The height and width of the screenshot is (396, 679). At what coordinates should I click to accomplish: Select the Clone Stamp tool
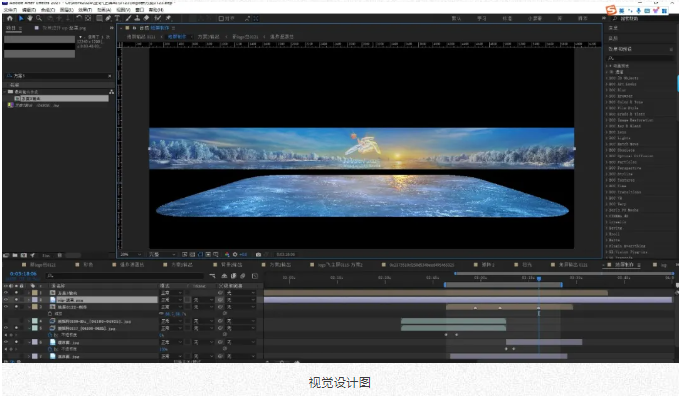[137, 18]
